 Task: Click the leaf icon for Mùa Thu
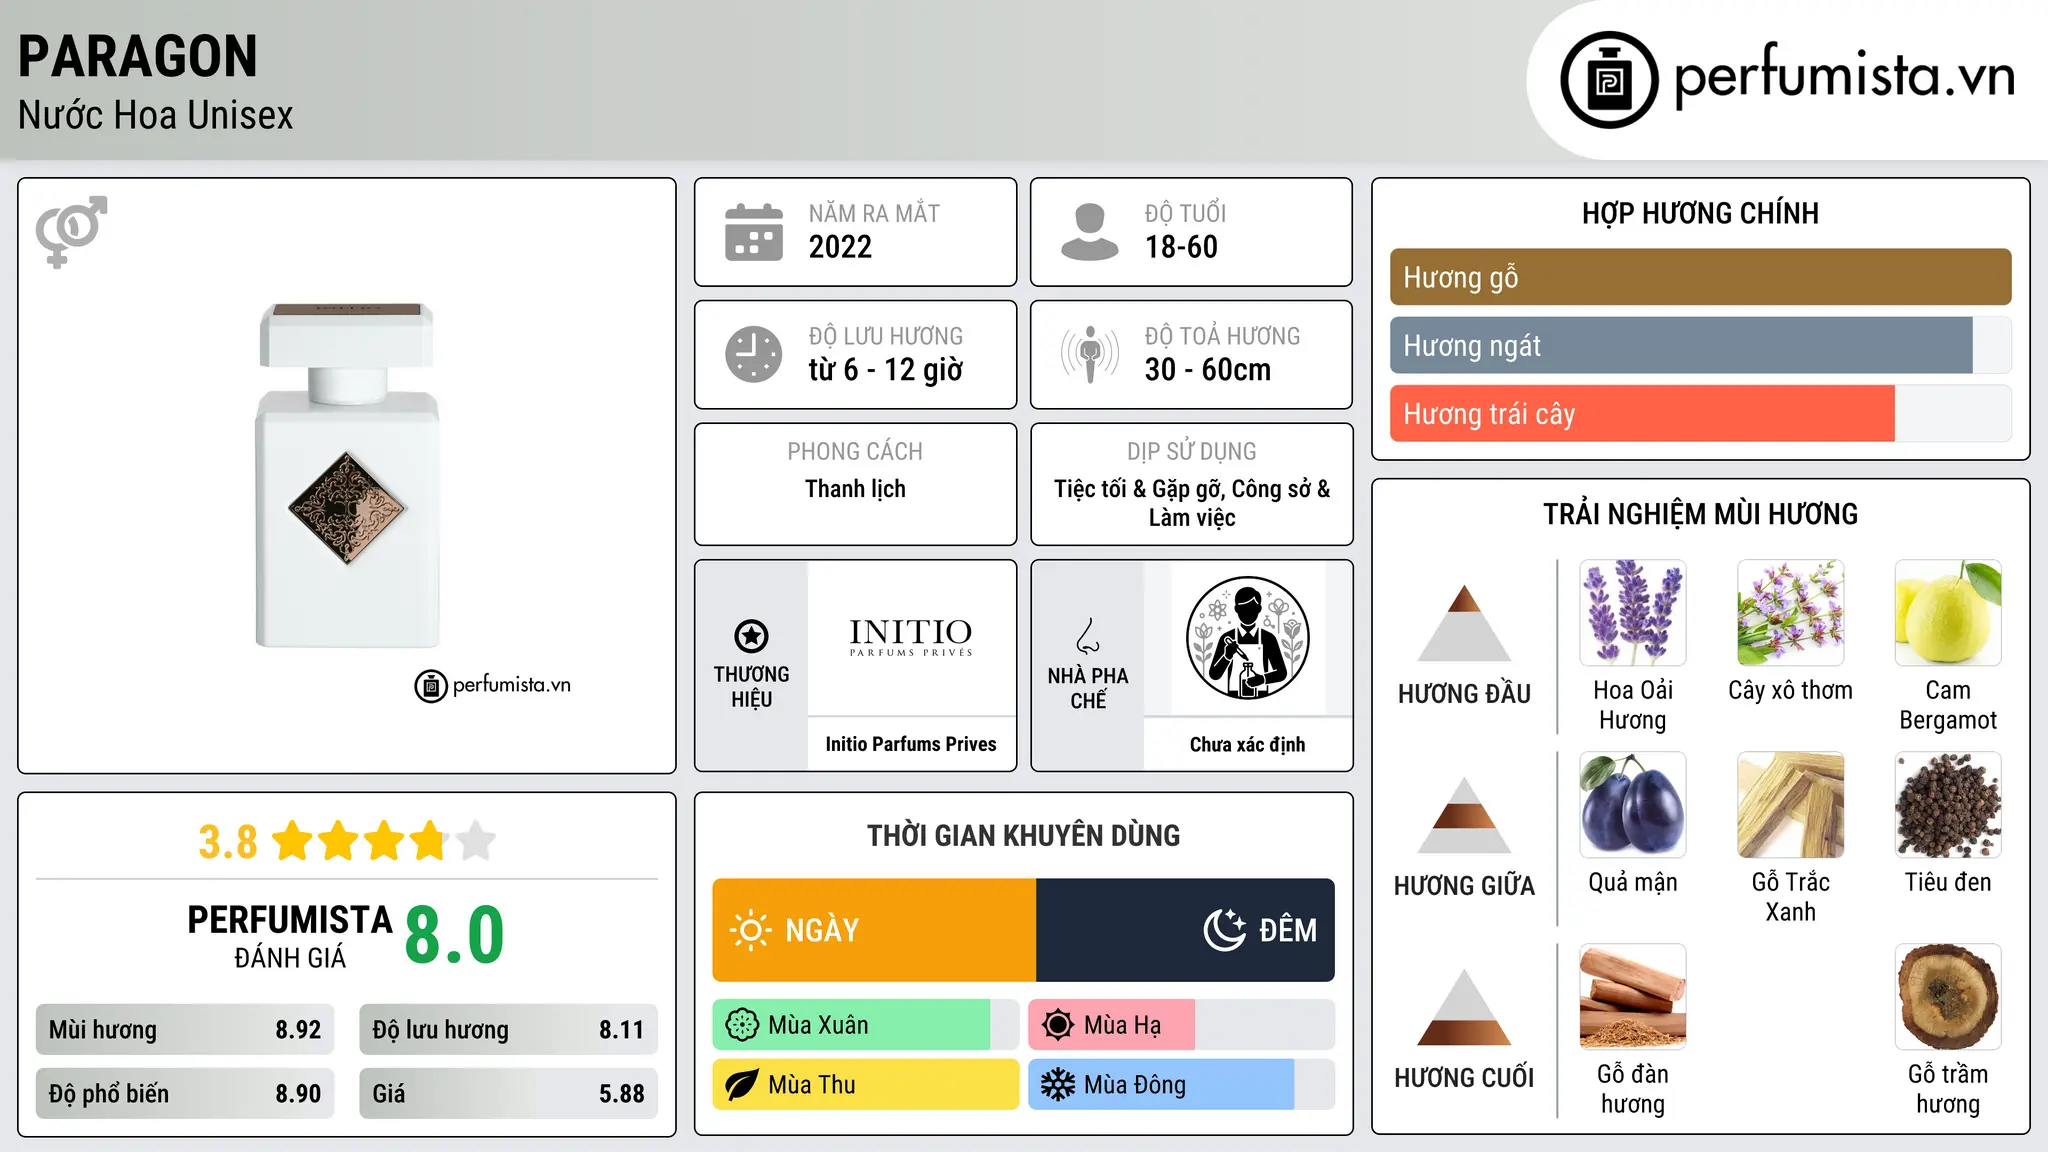pos(742,1085)
